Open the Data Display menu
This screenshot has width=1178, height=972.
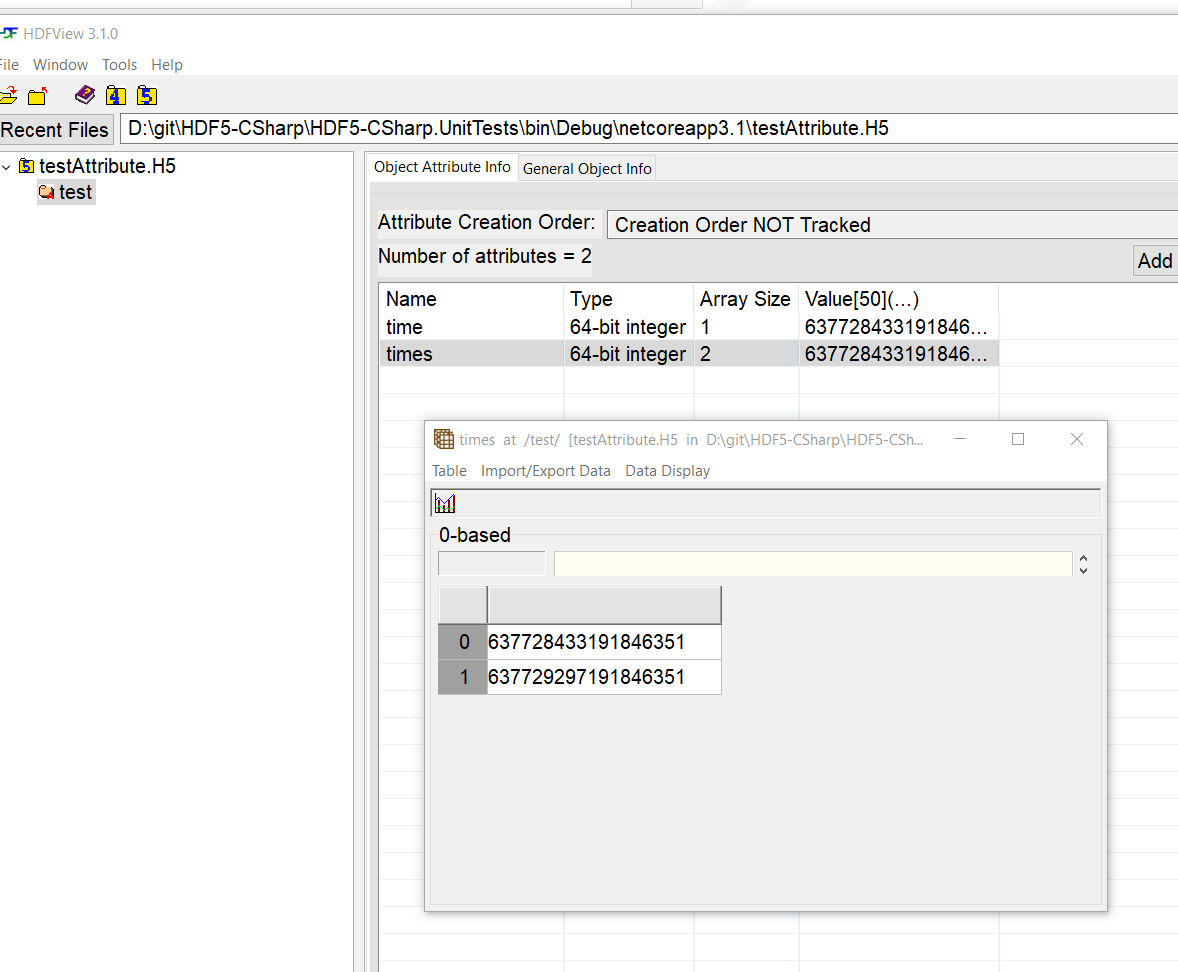(667, 470)
